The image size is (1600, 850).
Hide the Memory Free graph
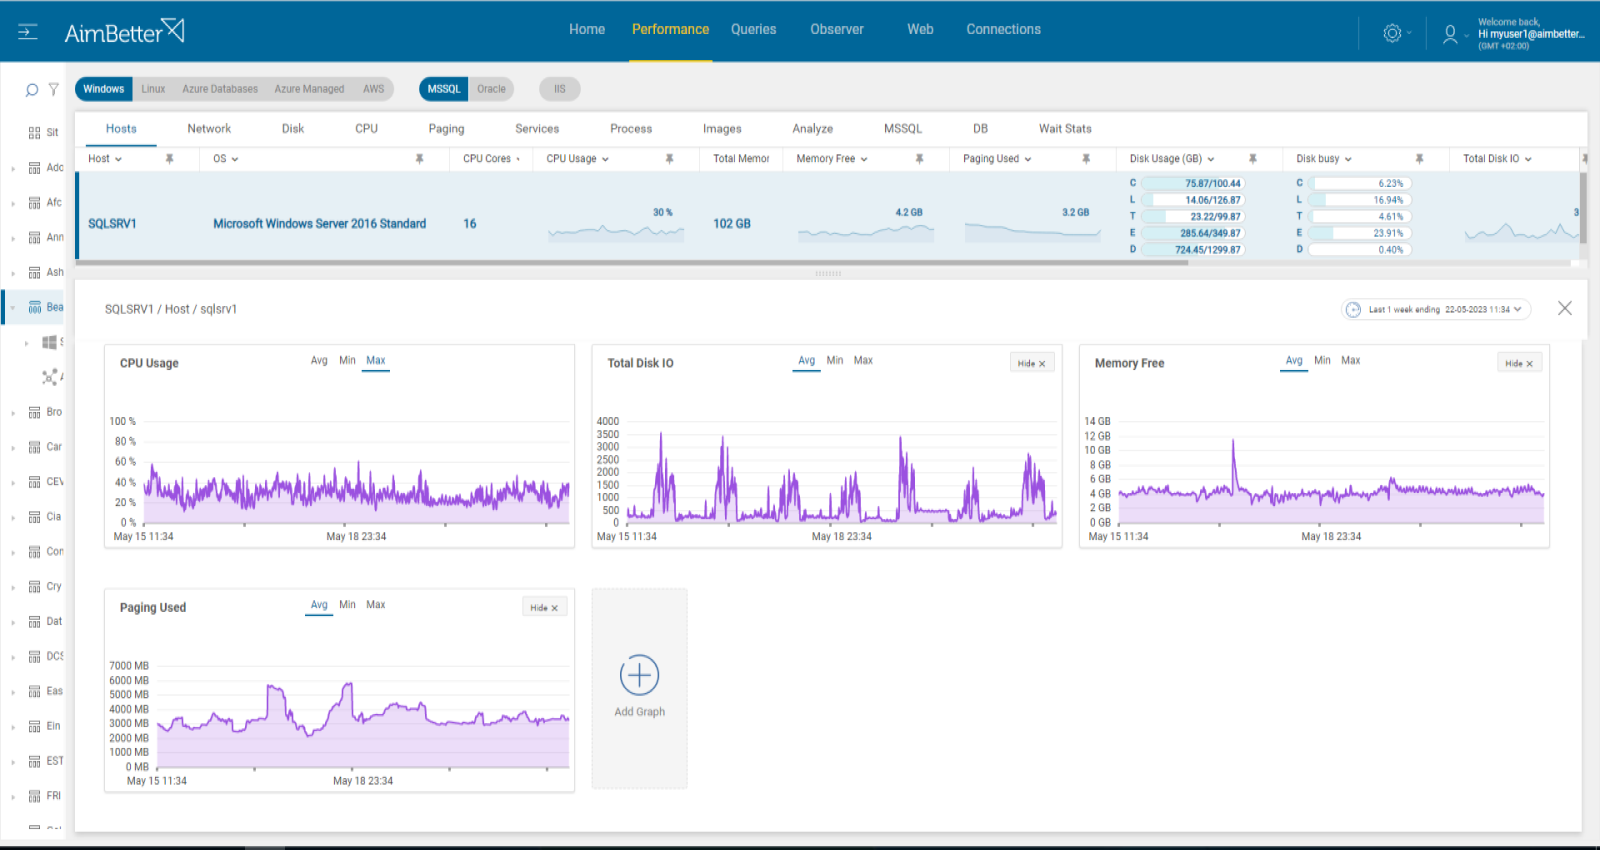1519,363
